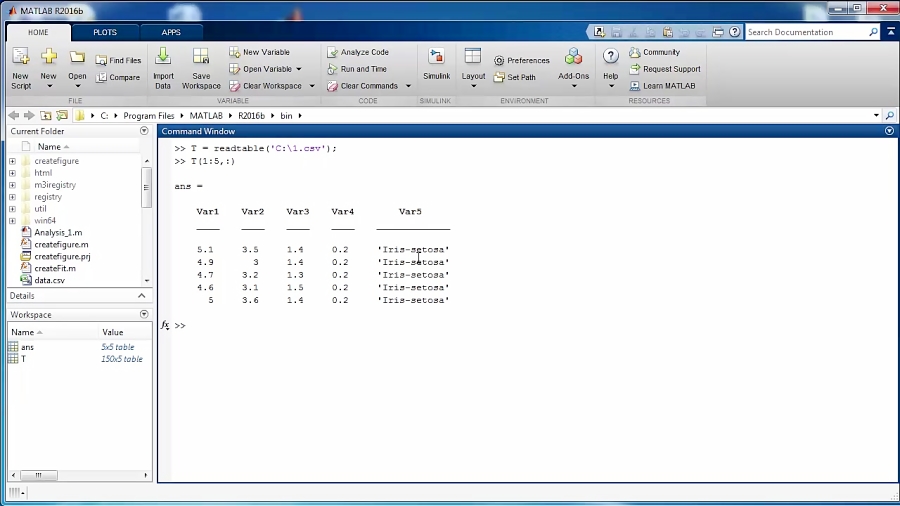Image resolution: width=900 pixels, height=506 pixels.
Task: Click the Browse for folder icon
Action: (61, 115)
